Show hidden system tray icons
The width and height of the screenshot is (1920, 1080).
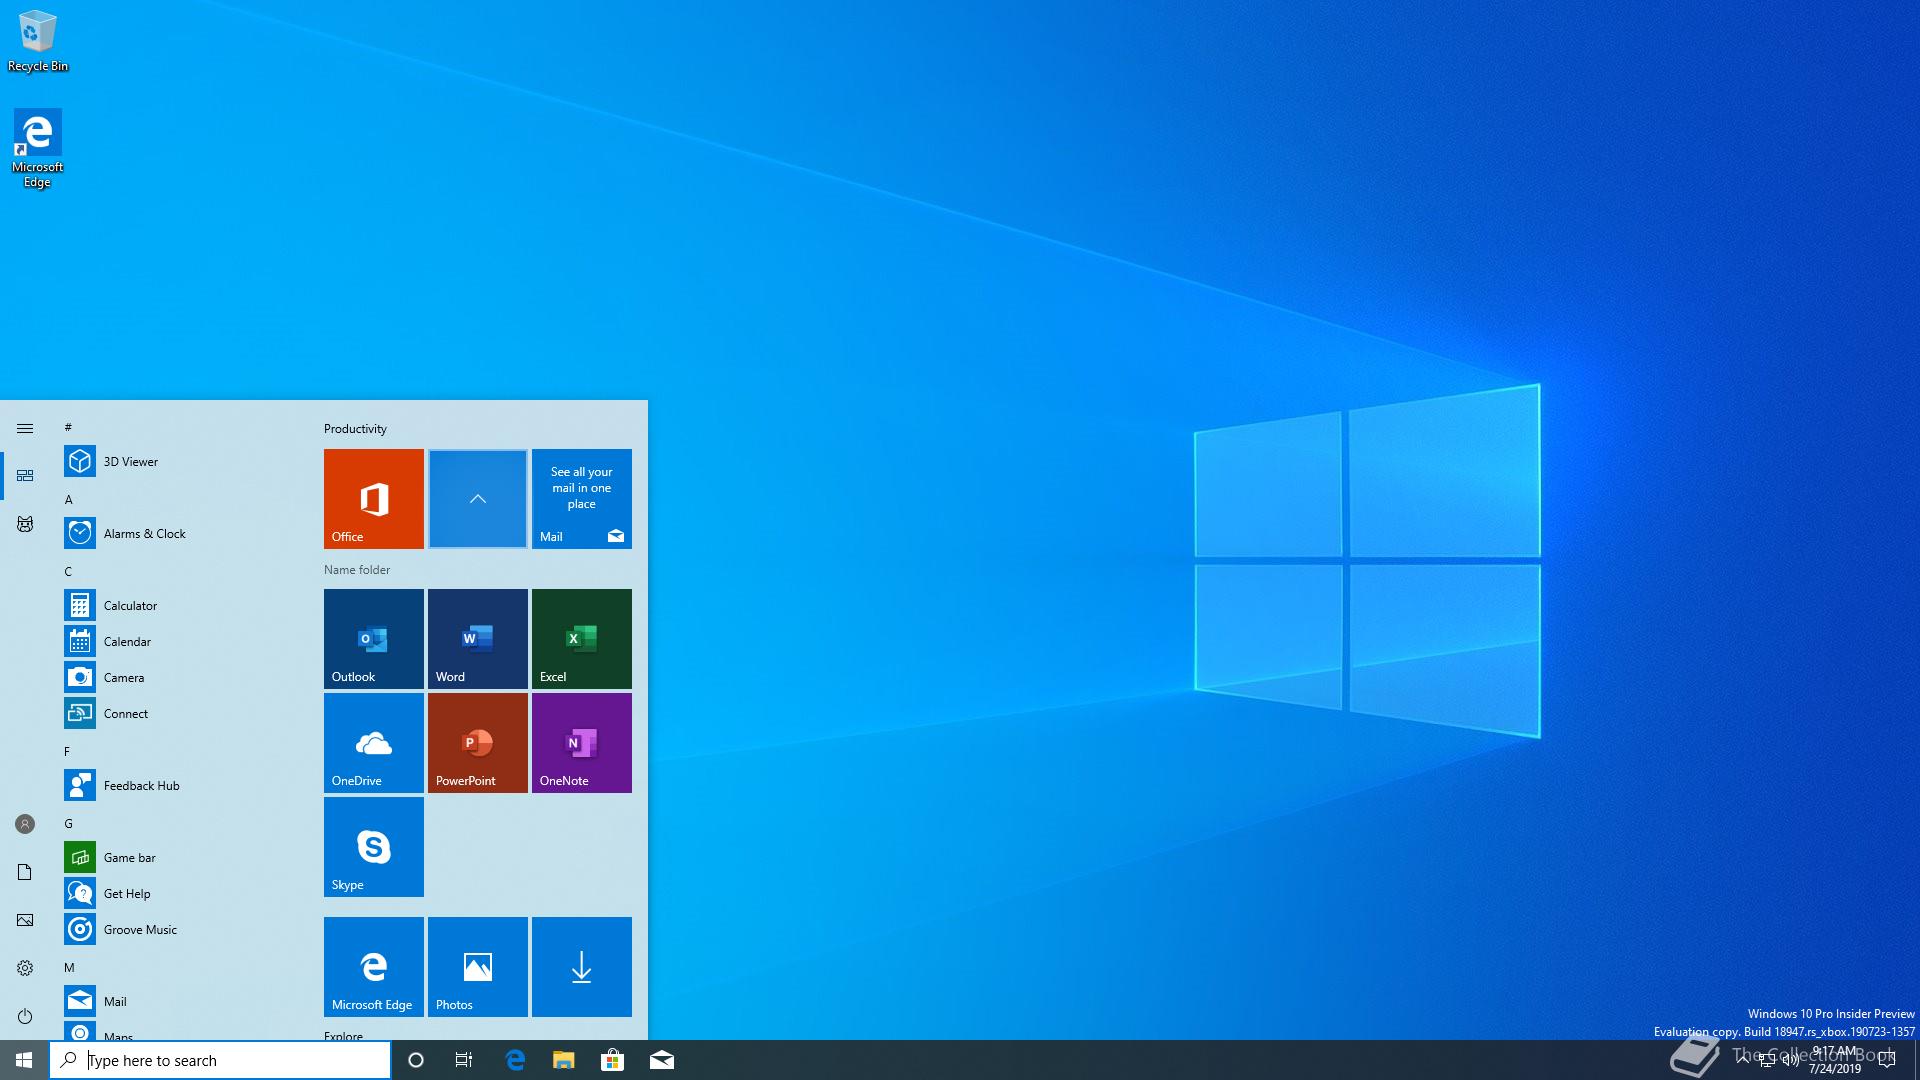[x=1743, y=1060]
